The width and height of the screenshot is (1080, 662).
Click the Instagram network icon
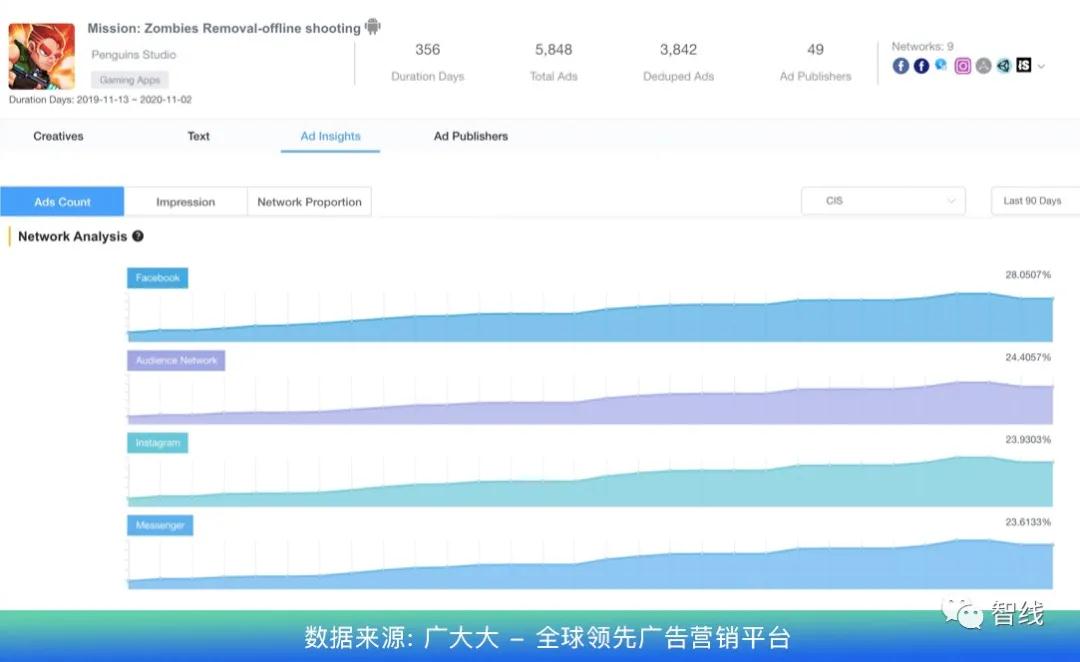[963, 66]
